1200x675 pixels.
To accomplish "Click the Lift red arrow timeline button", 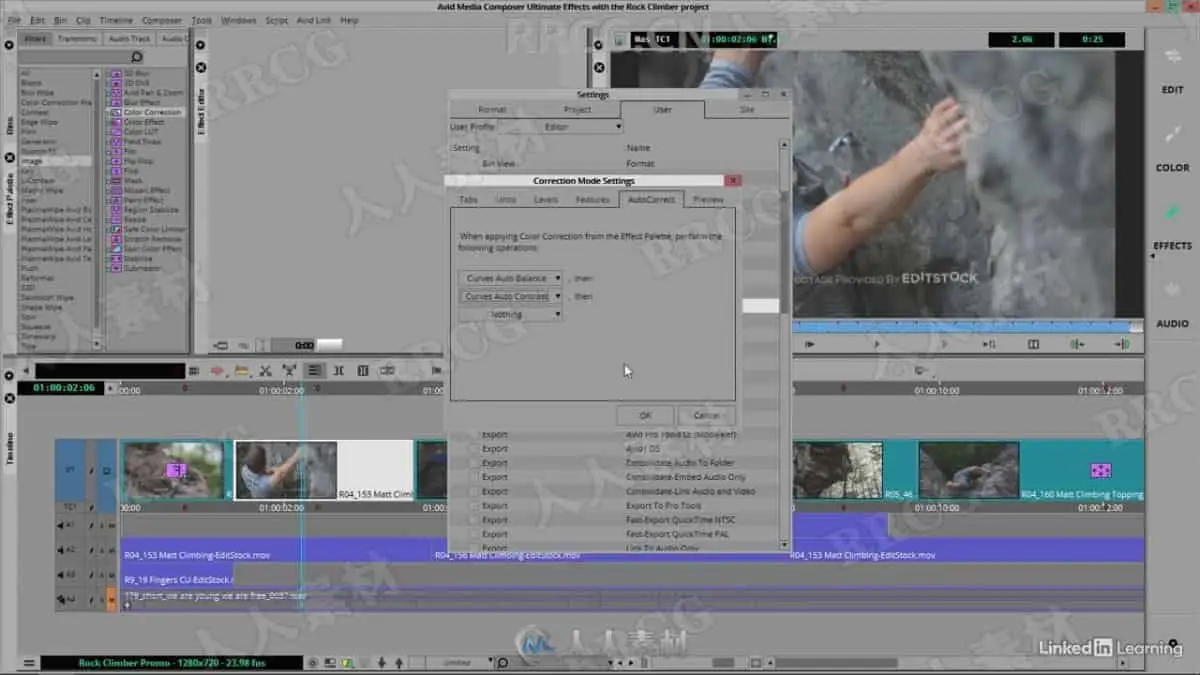I will (x=217, y=371).
